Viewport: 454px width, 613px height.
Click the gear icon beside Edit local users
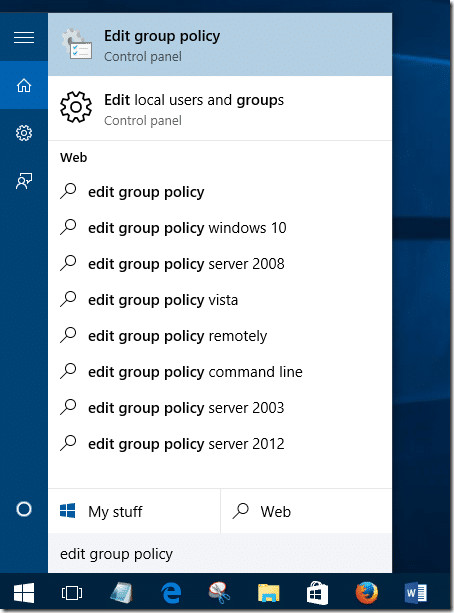(76, 107)
